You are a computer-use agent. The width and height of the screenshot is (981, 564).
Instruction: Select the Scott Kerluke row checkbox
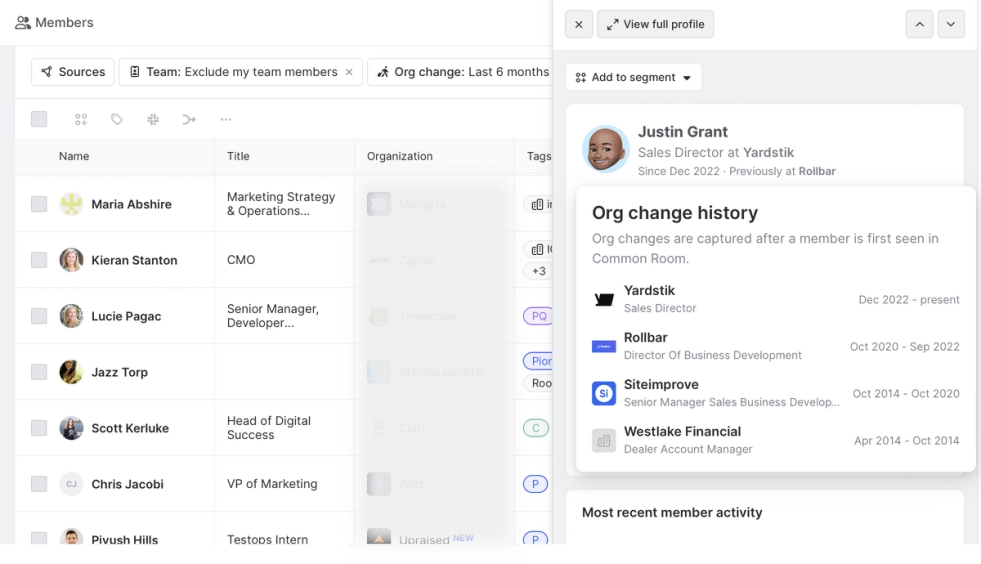[x=39, y=428]
